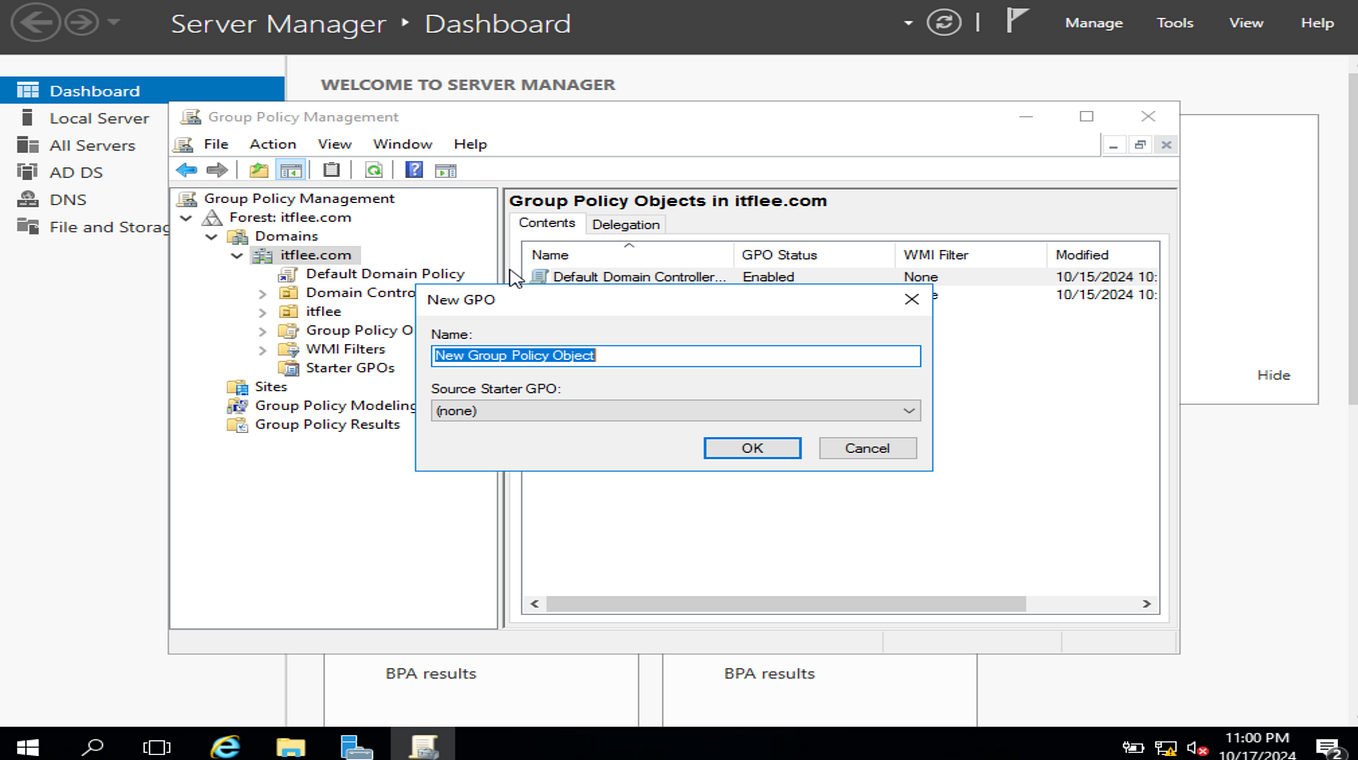The height and width of the screenshot is (760, 1358).
Task: Click the Up one level folder icon
Action: point(259,170)
